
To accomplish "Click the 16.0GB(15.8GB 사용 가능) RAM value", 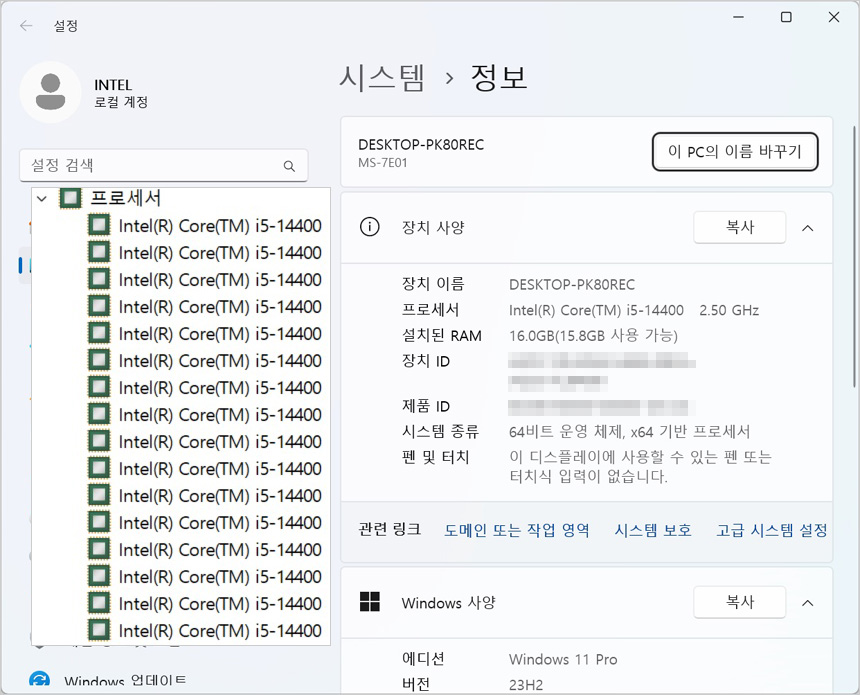I will pyautogui.click(x=593, y=336).
